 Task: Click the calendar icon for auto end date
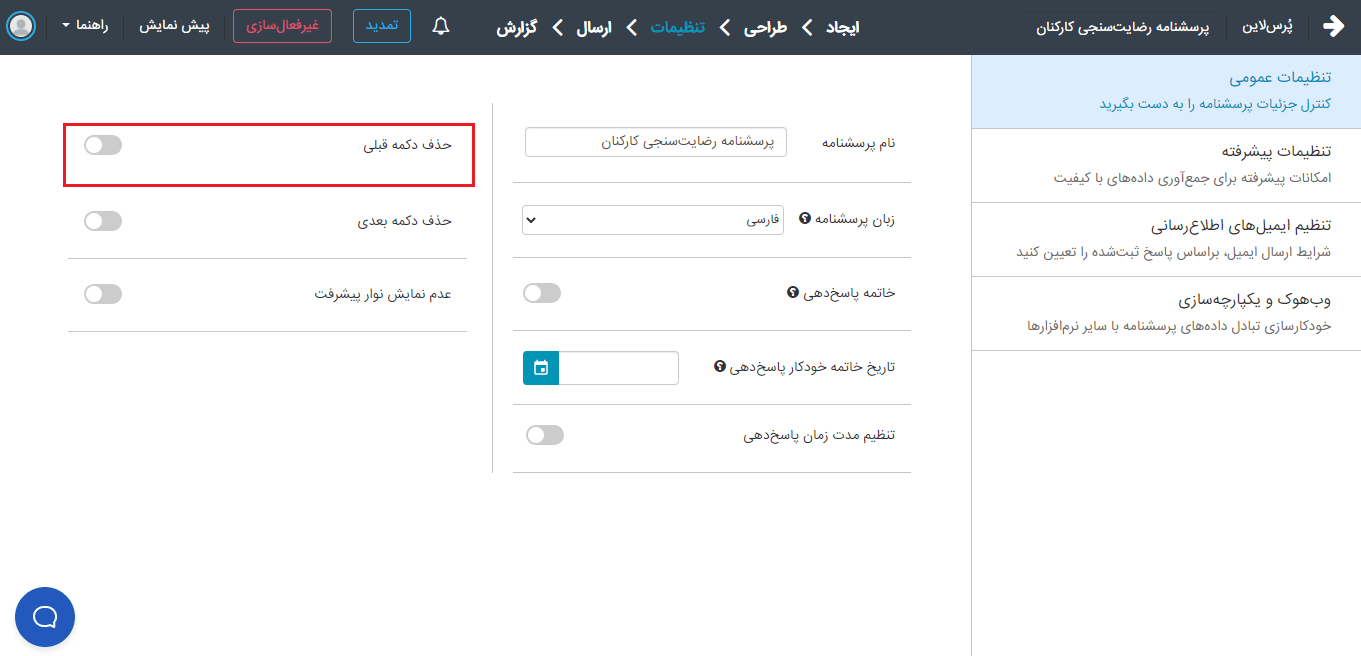pos(541,368)
